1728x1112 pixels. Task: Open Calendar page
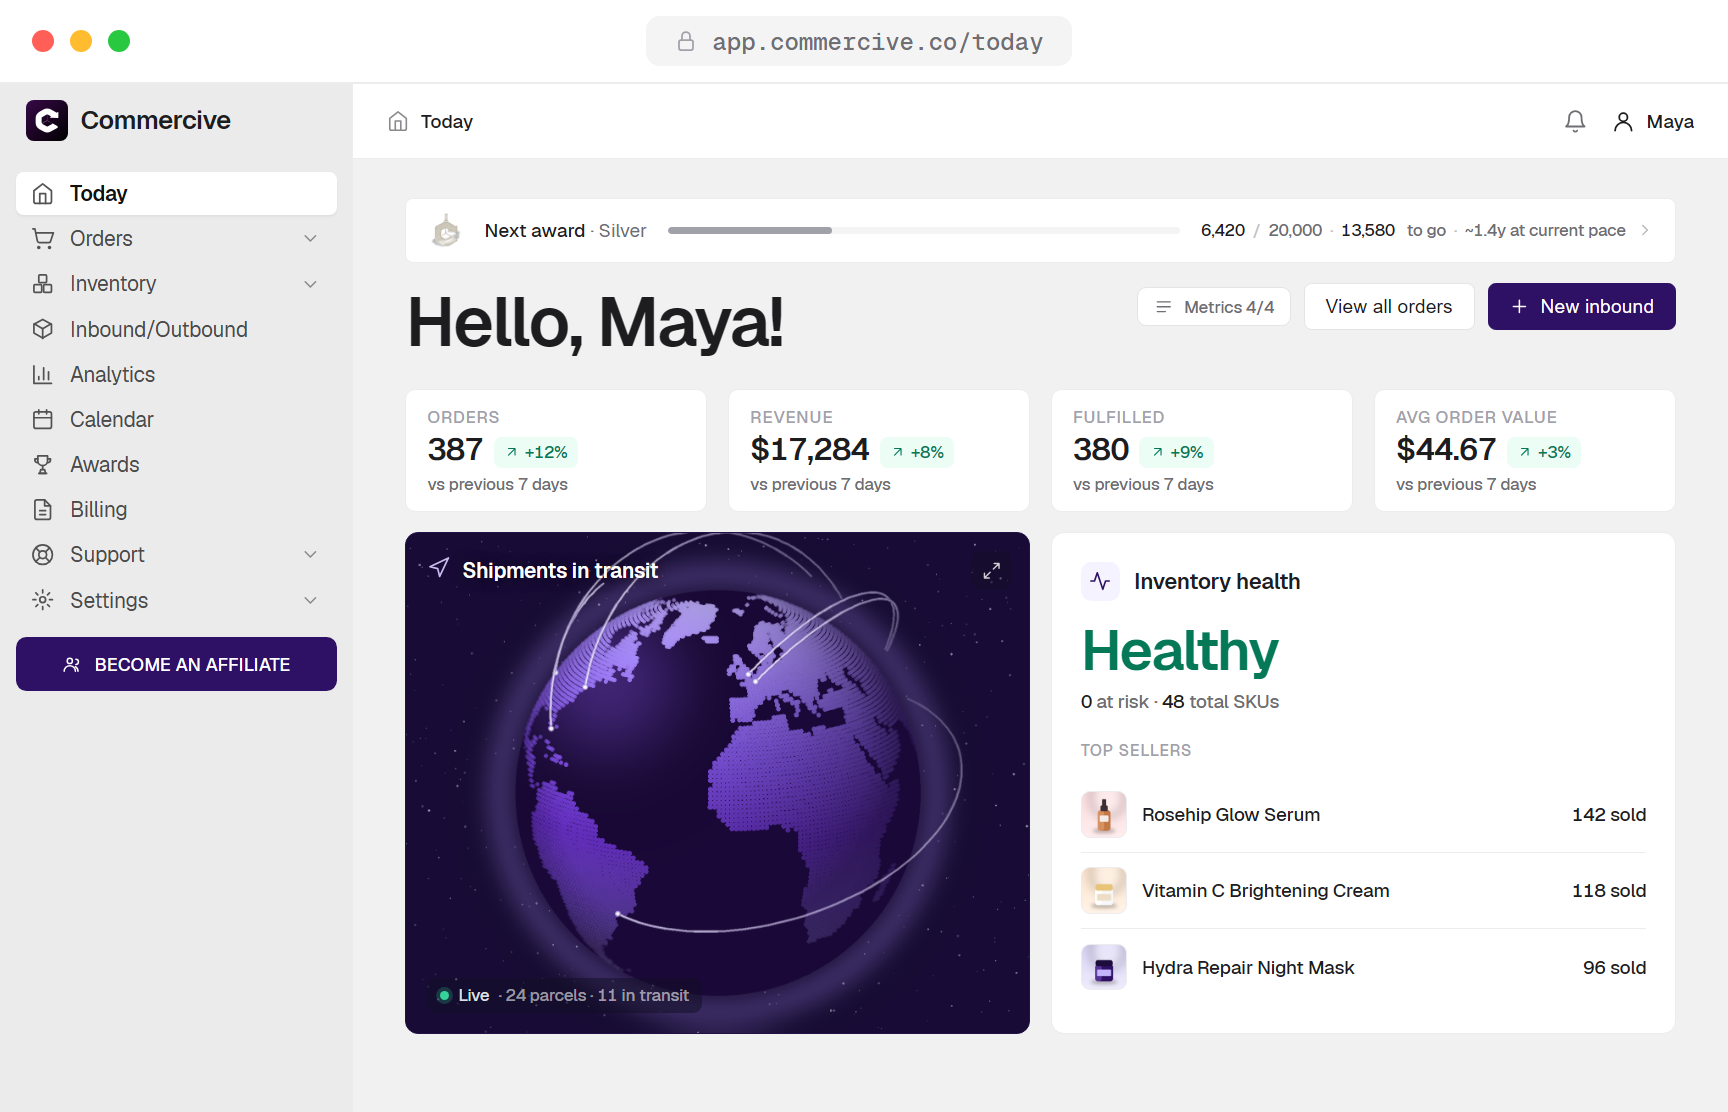click(x=176, y=419)
